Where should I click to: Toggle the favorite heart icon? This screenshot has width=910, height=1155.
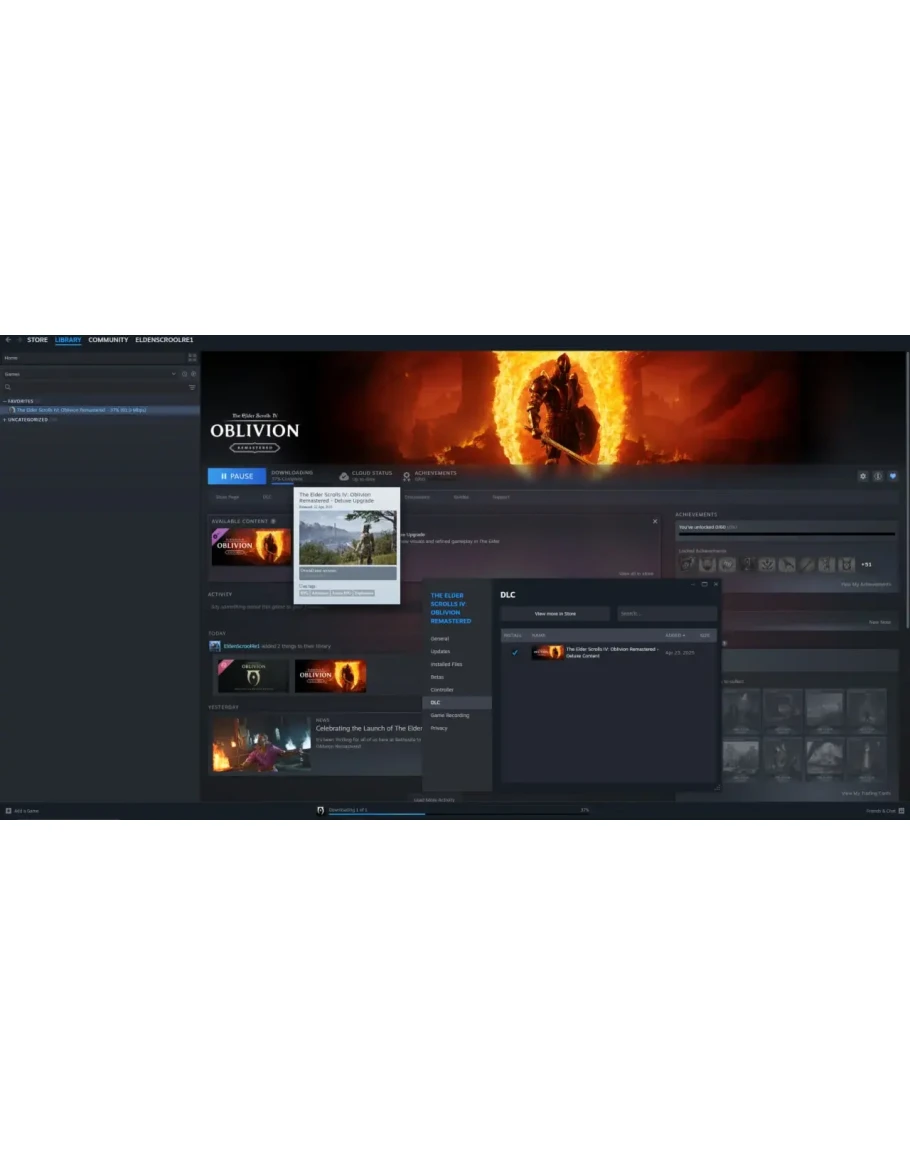pyautogui.click(x=893, y=476)
